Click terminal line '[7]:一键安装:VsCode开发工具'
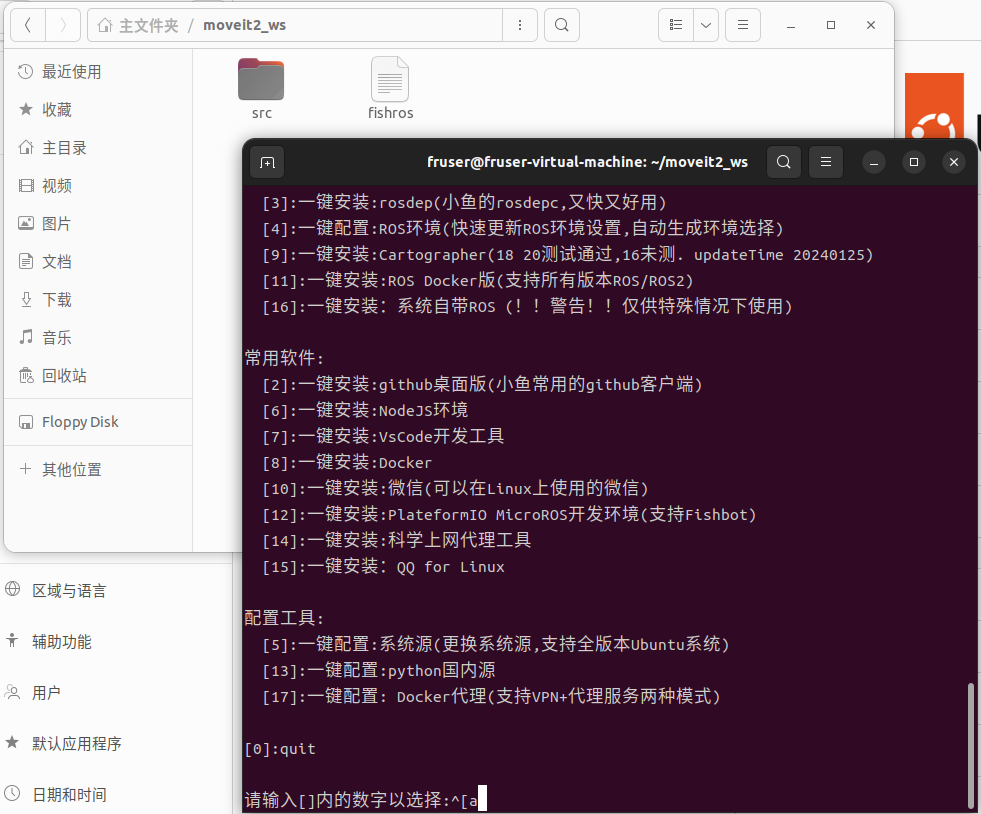 pyautogui.click(x=383, y=436)
